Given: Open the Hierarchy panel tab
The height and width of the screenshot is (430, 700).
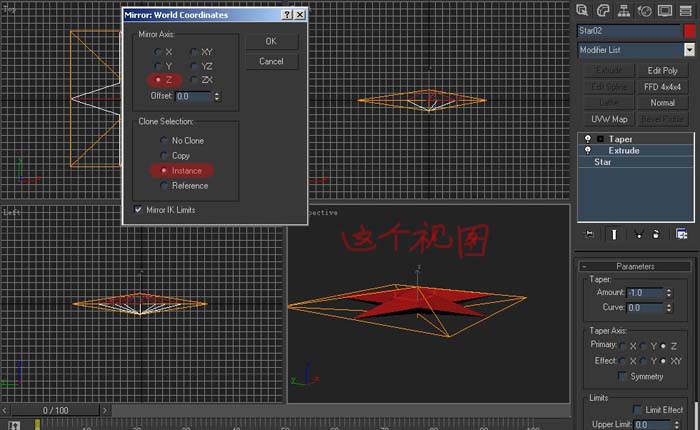Looking at the screenshot, I should click(624, 10).
